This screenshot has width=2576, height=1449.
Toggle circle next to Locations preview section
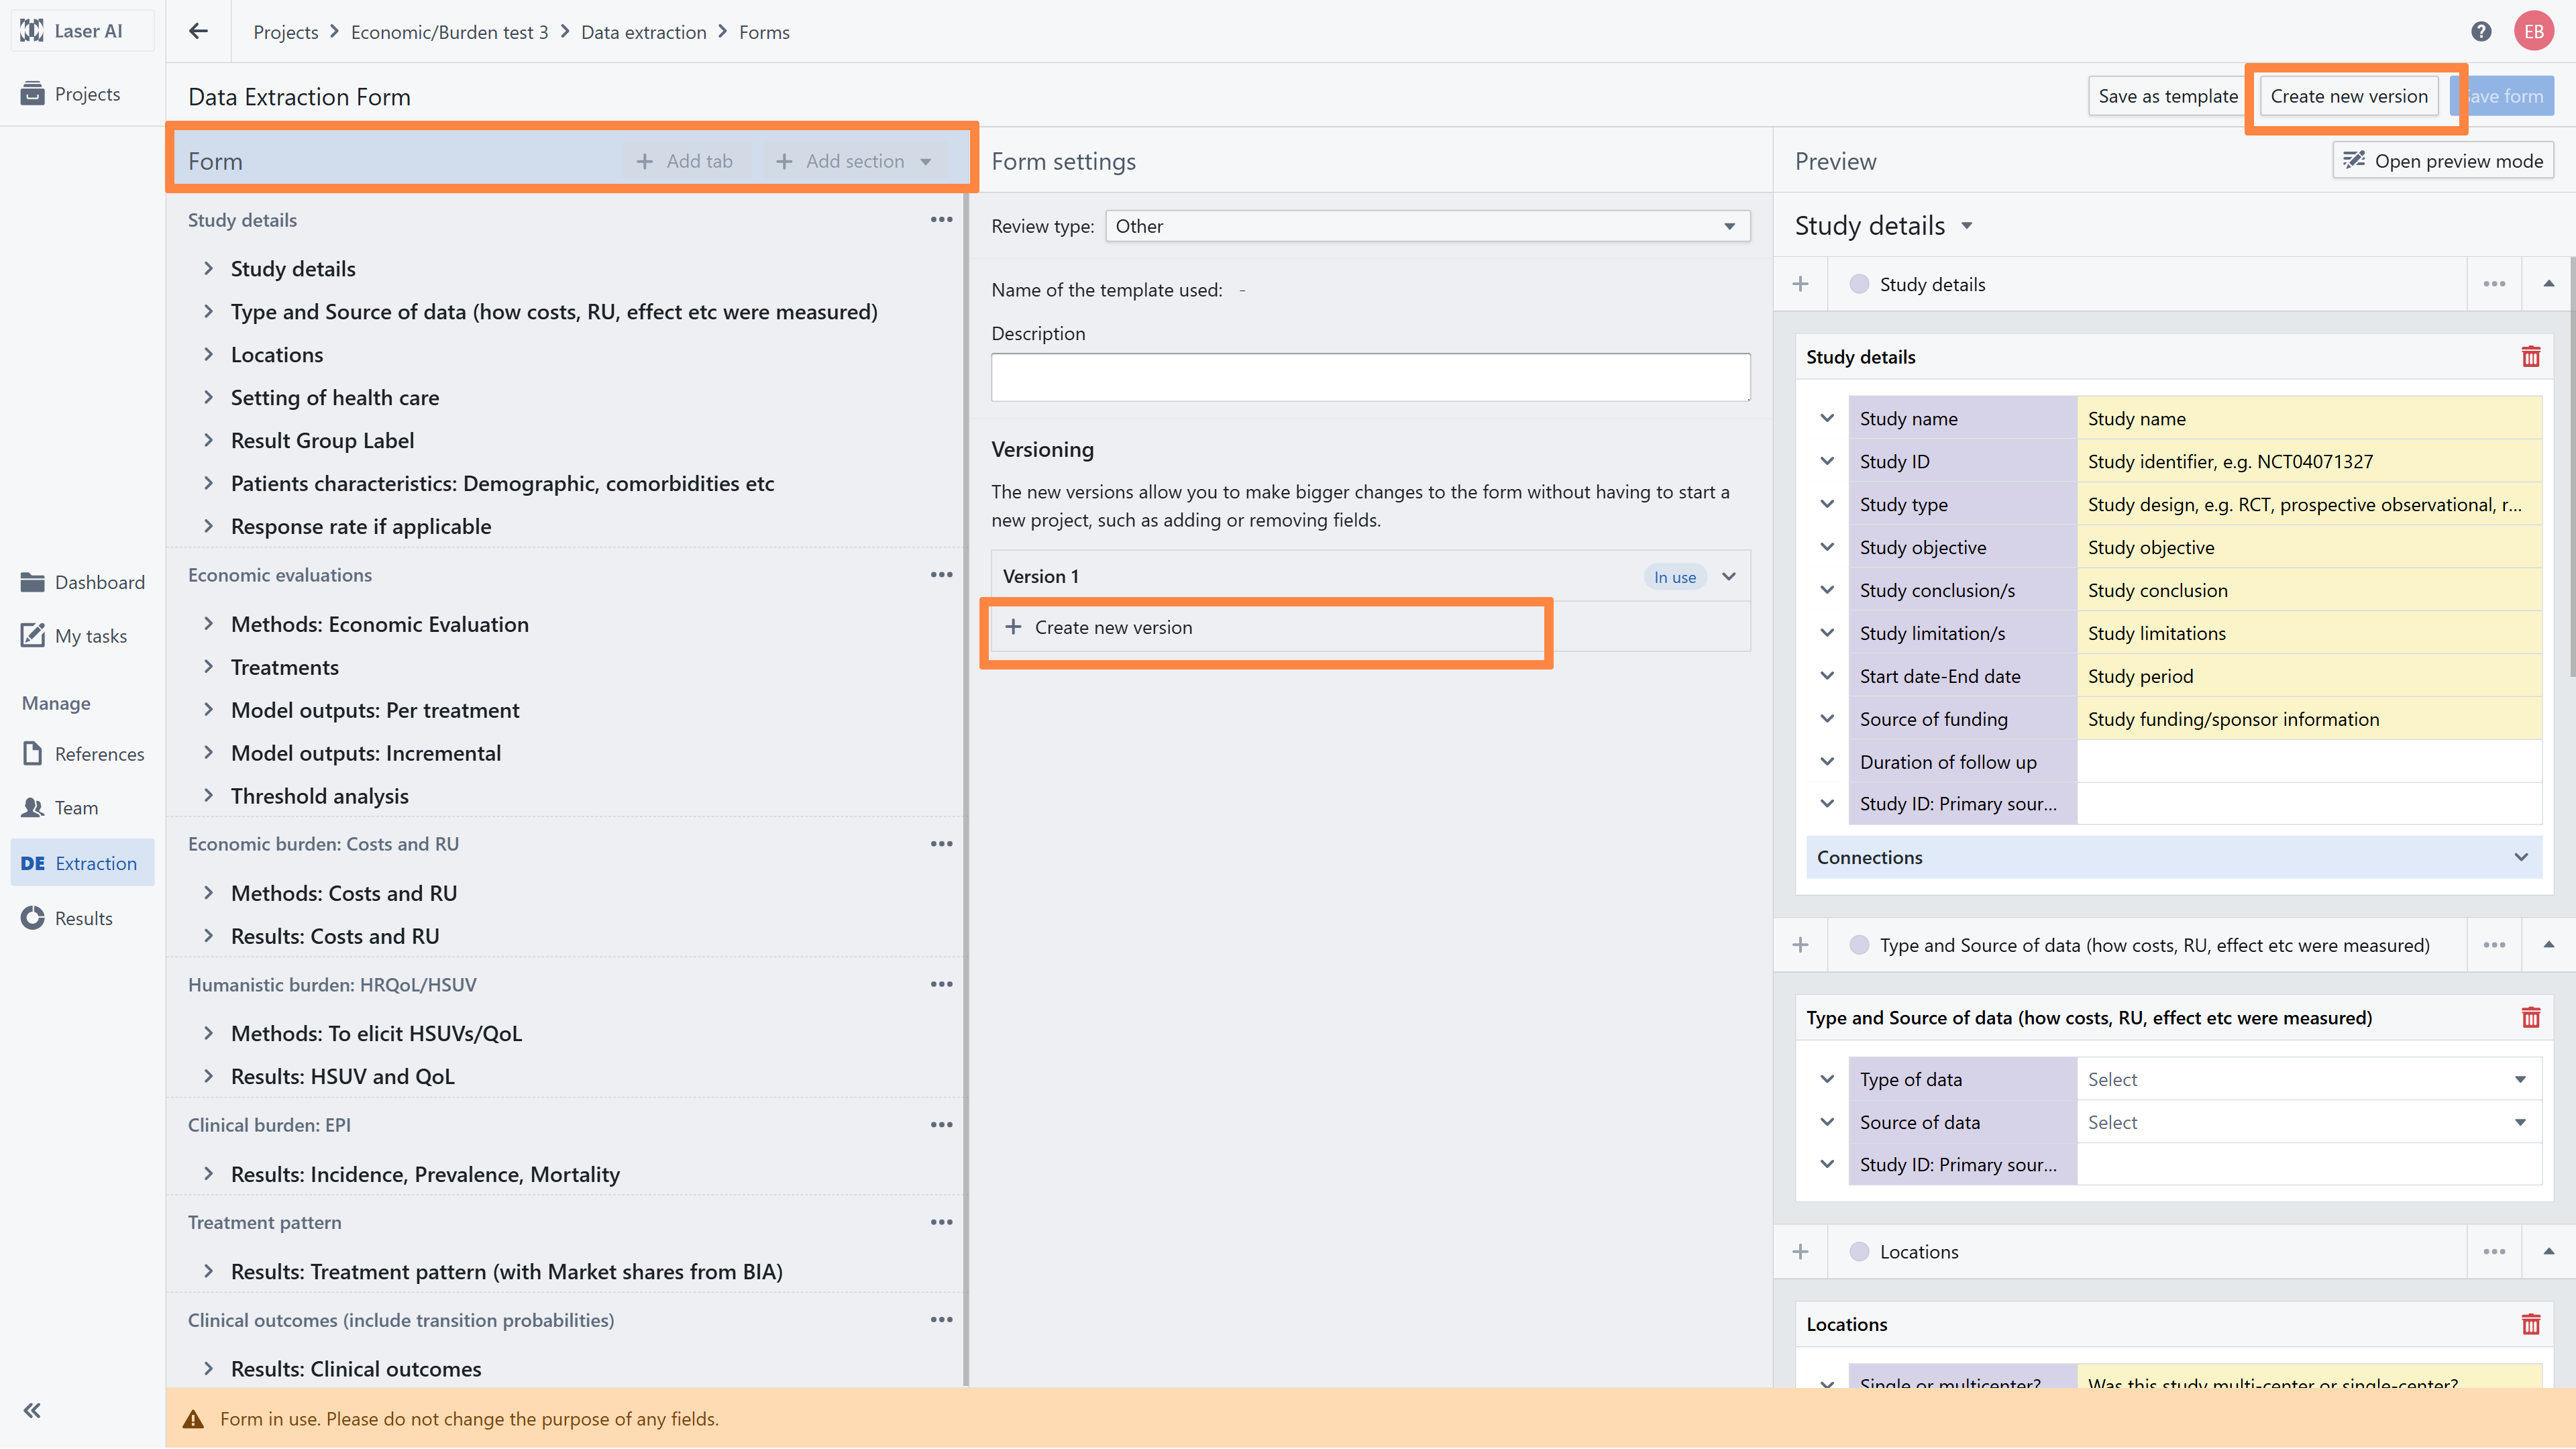pos(1859,1251)
